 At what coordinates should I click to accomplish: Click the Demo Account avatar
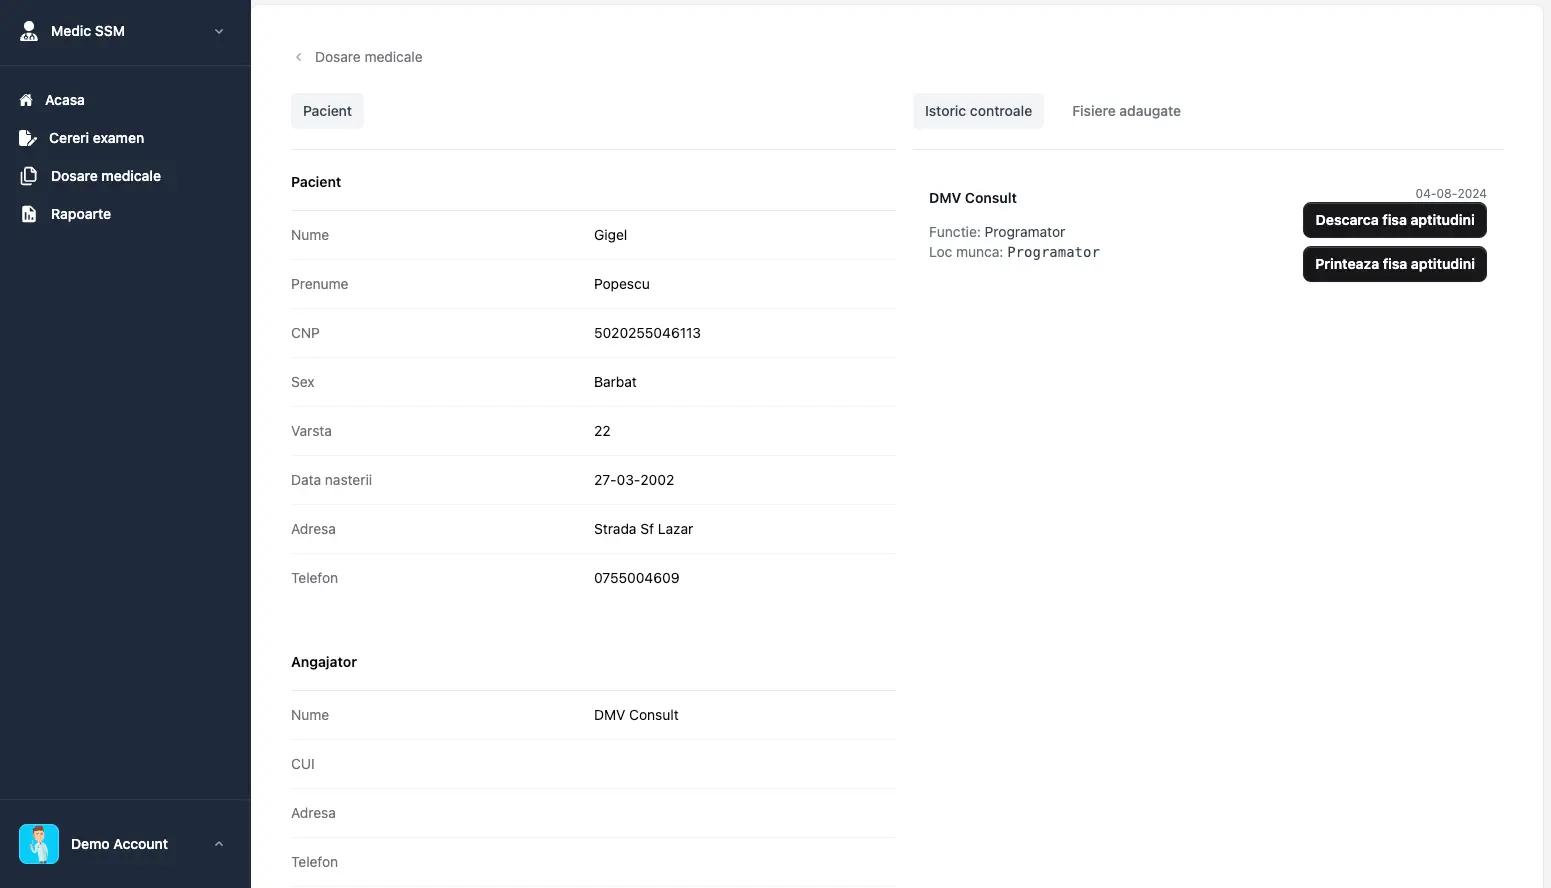pos(39,844)
